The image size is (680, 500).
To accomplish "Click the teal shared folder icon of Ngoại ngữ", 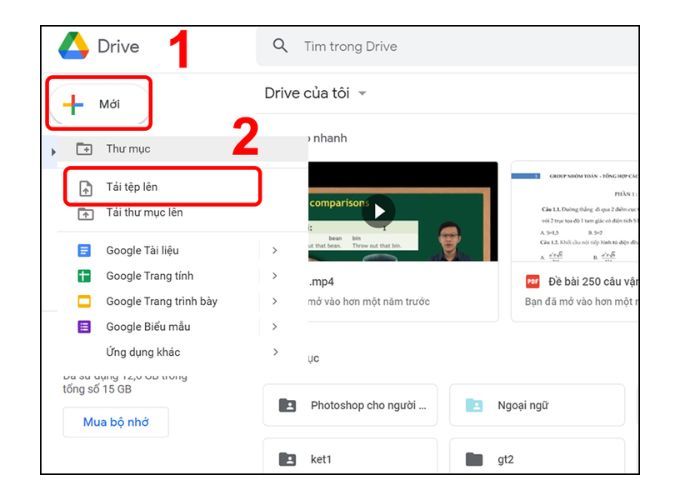I will (474, 405).
